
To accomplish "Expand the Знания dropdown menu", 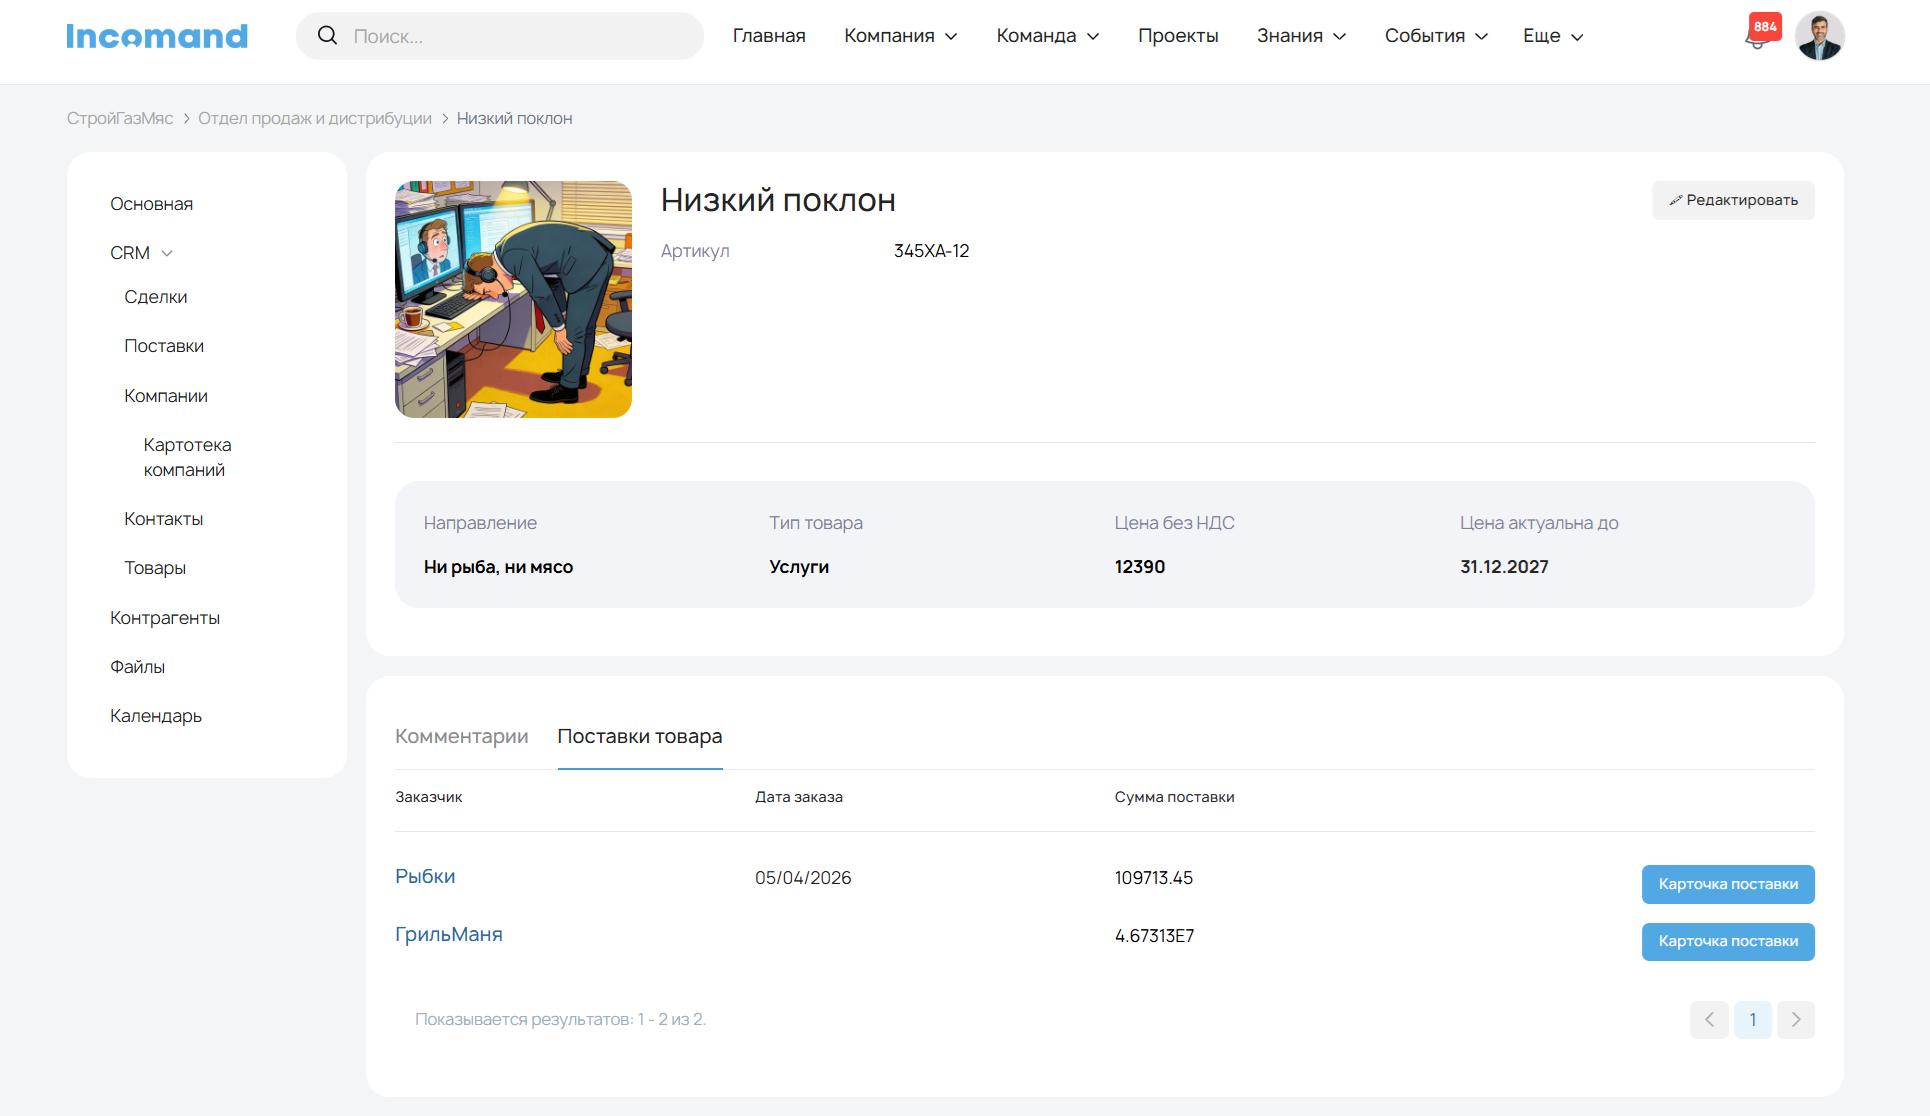I will point(1302,36).
